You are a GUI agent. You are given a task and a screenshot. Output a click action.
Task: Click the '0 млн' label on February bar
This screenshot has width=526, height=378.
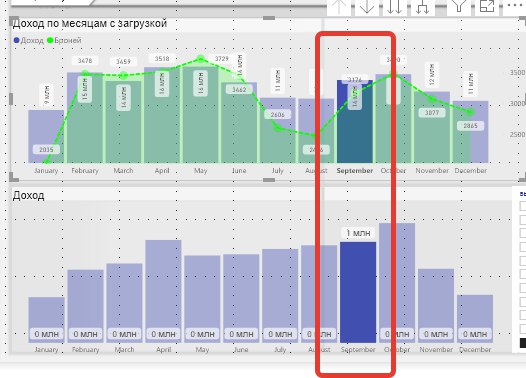pyautogui.click(x=86, y=334)
